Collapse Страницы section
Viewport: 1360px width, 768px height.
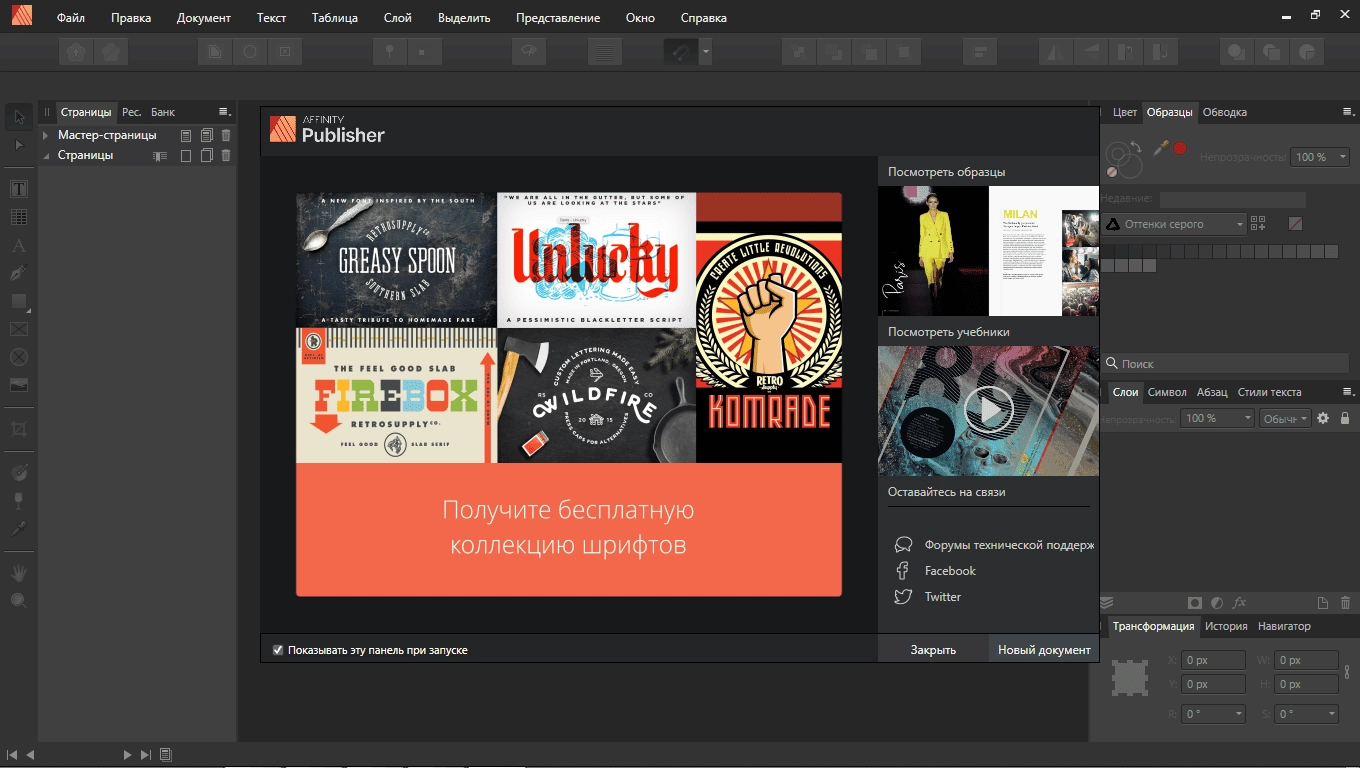click(x=46, y=155)
